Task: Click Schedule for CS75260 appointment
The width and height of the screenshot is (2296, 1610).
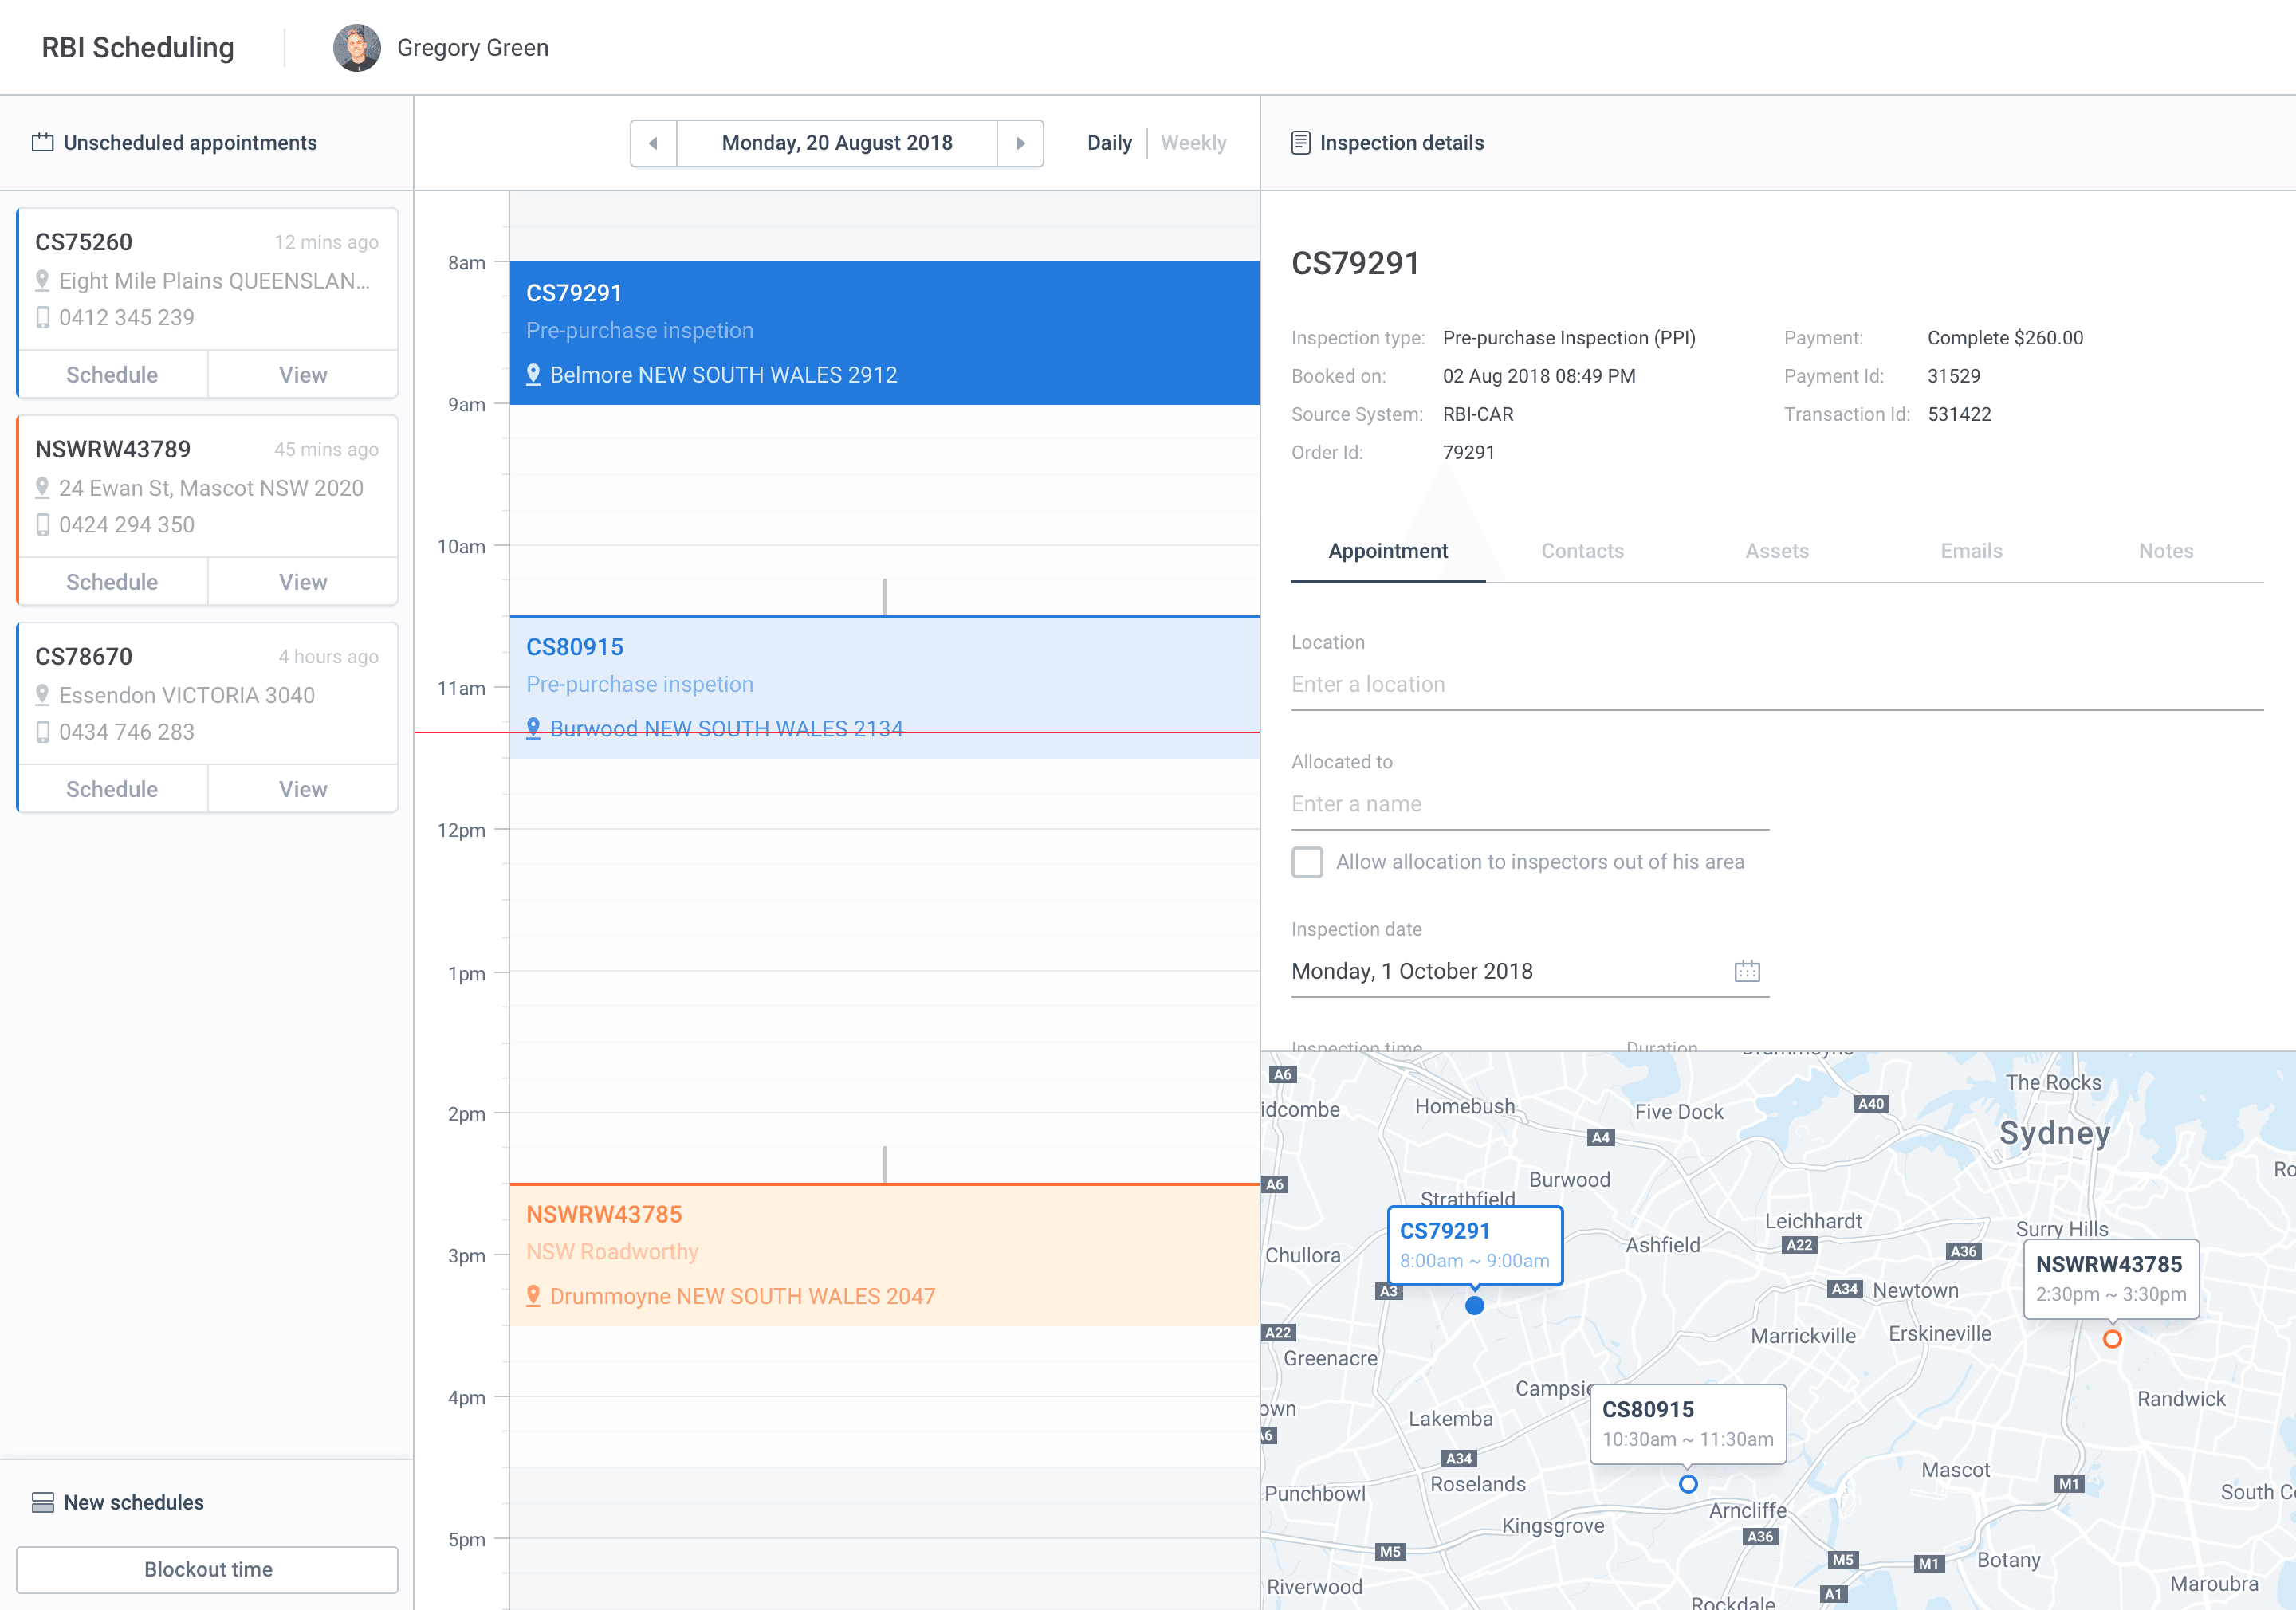Action: (x=112, y=375)
